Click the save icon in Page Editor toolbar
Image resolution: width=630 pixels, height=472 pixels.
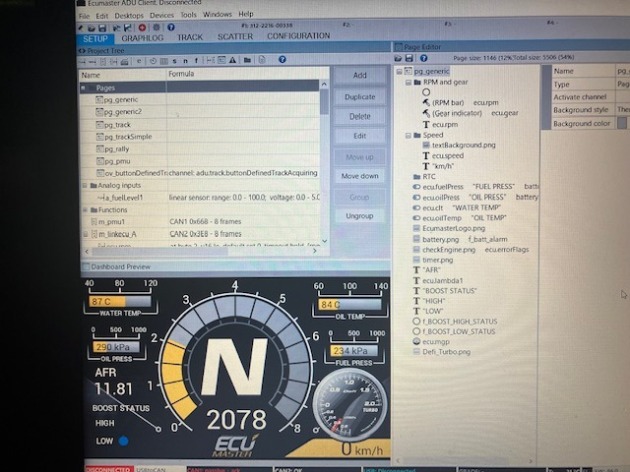(x=409, y=58)
